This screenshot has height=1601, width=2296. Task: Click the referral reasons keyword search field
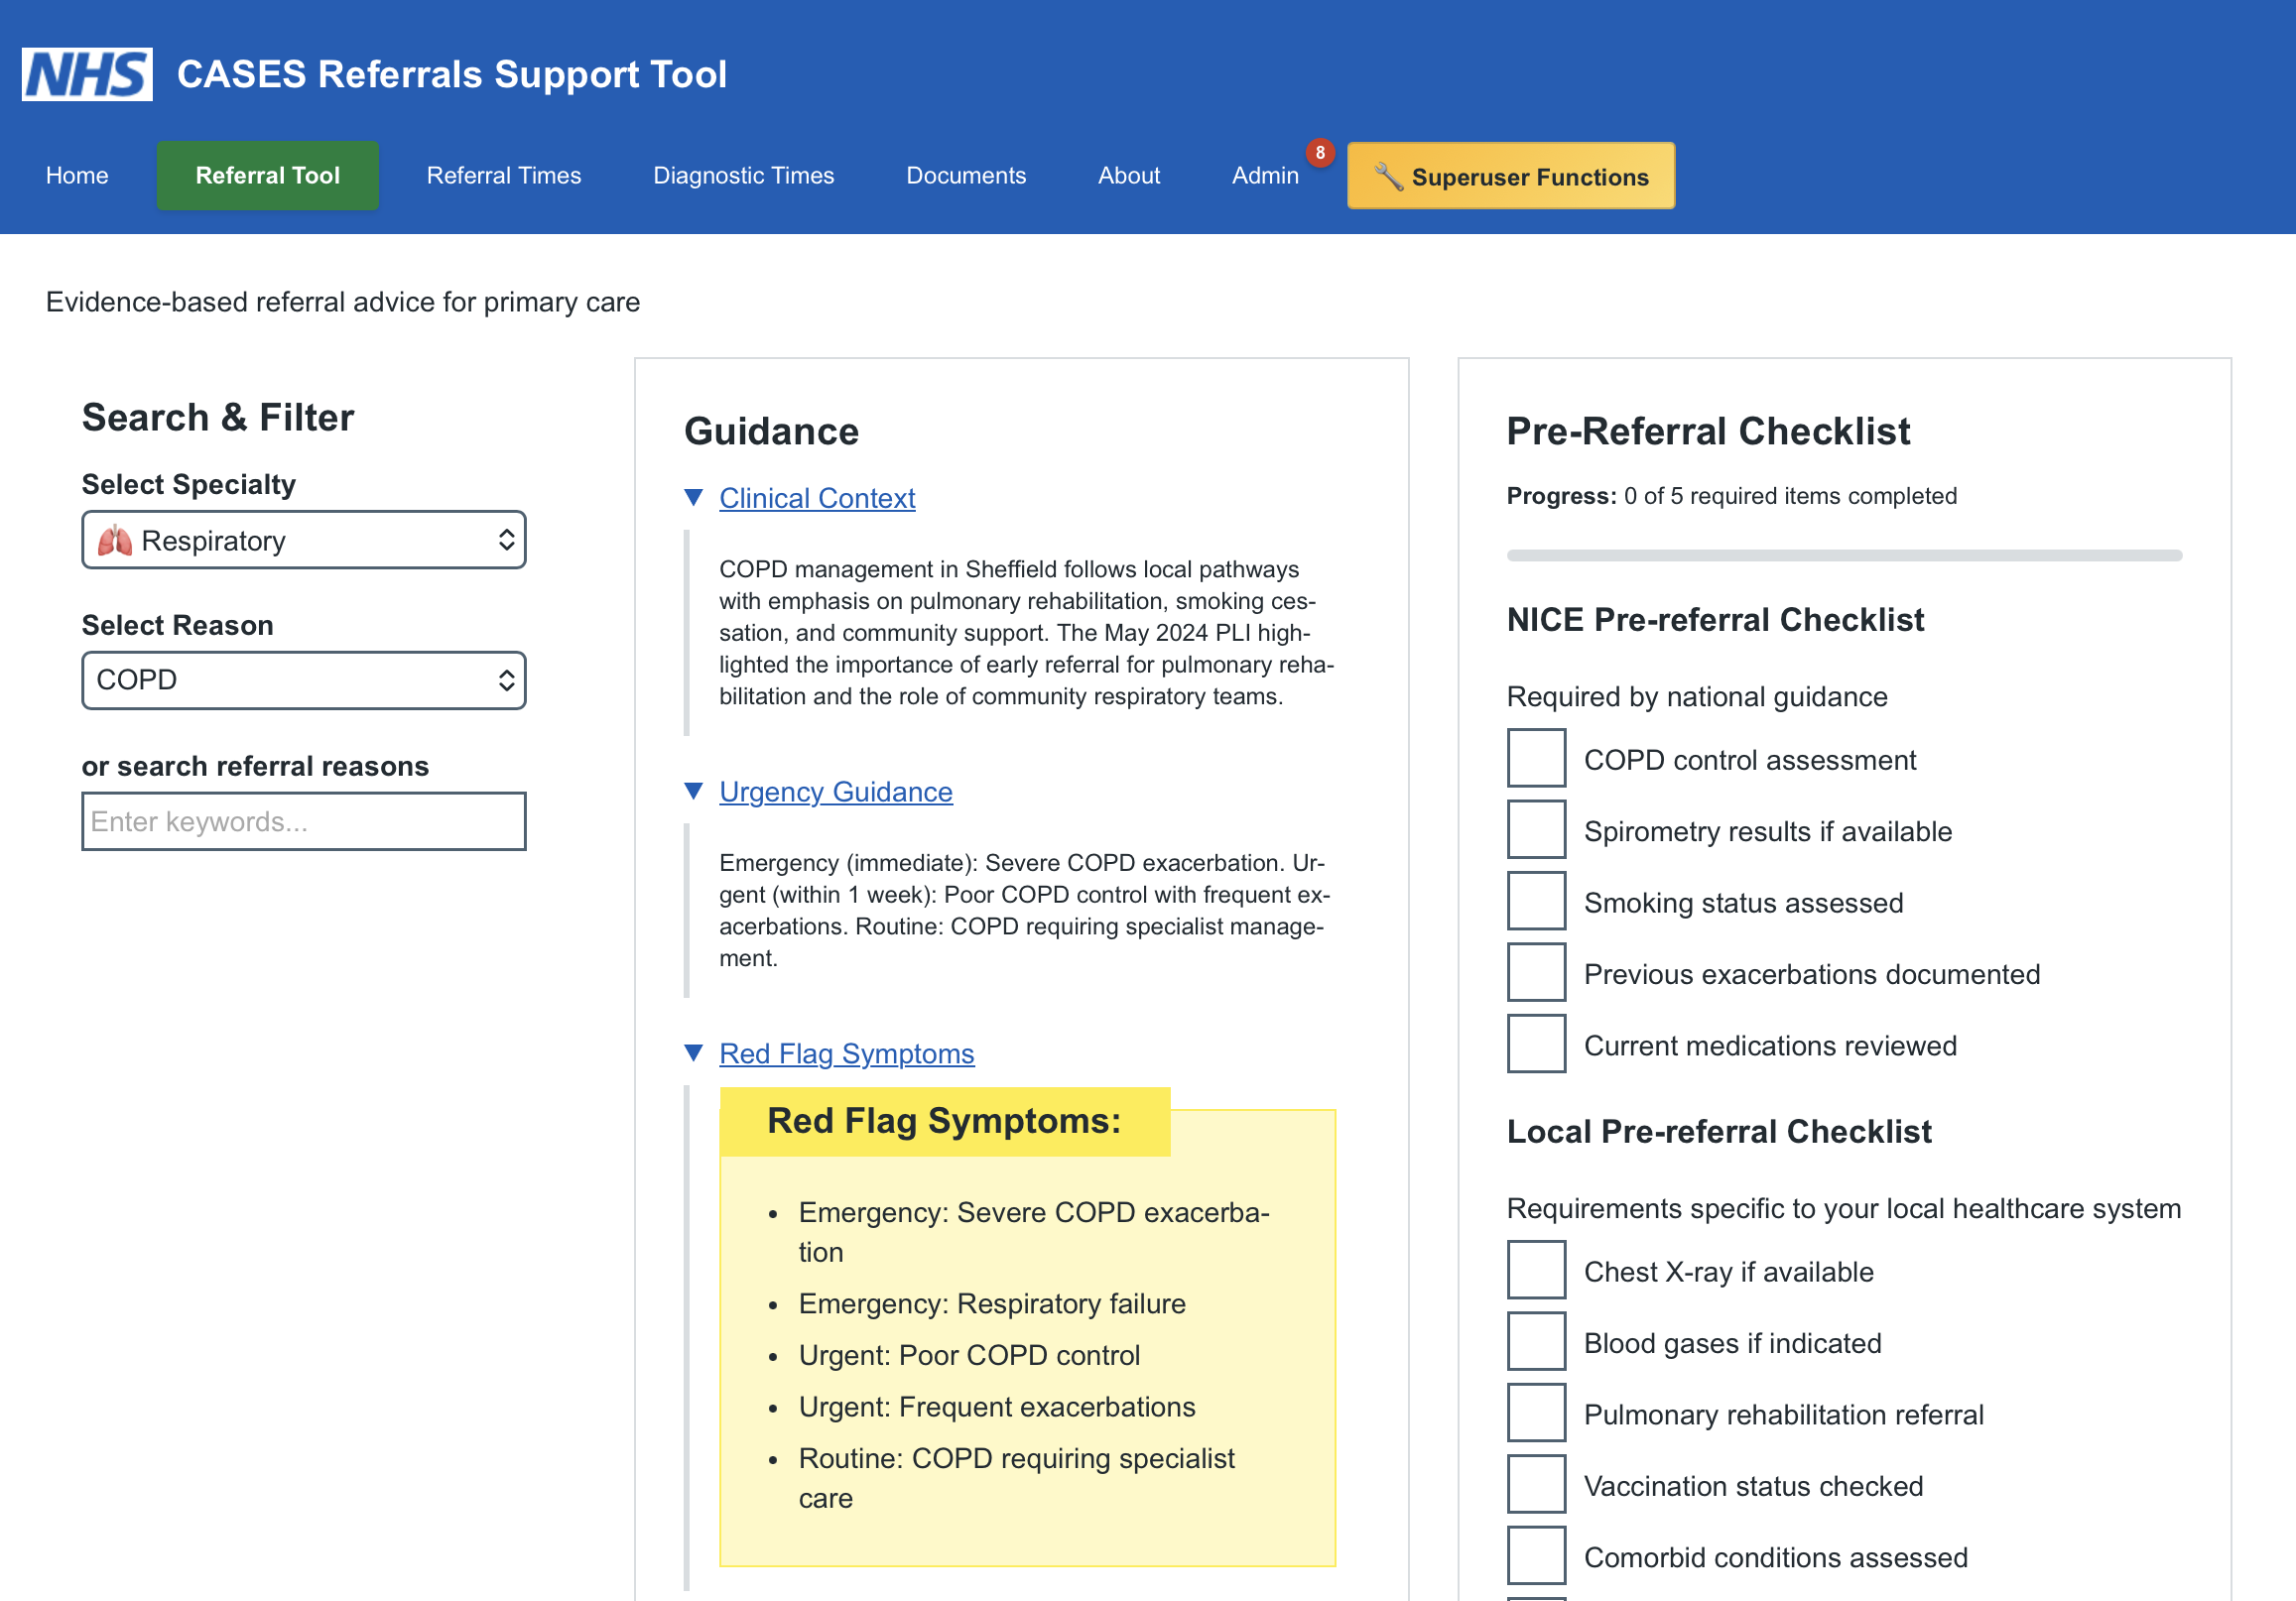point(303,821)
